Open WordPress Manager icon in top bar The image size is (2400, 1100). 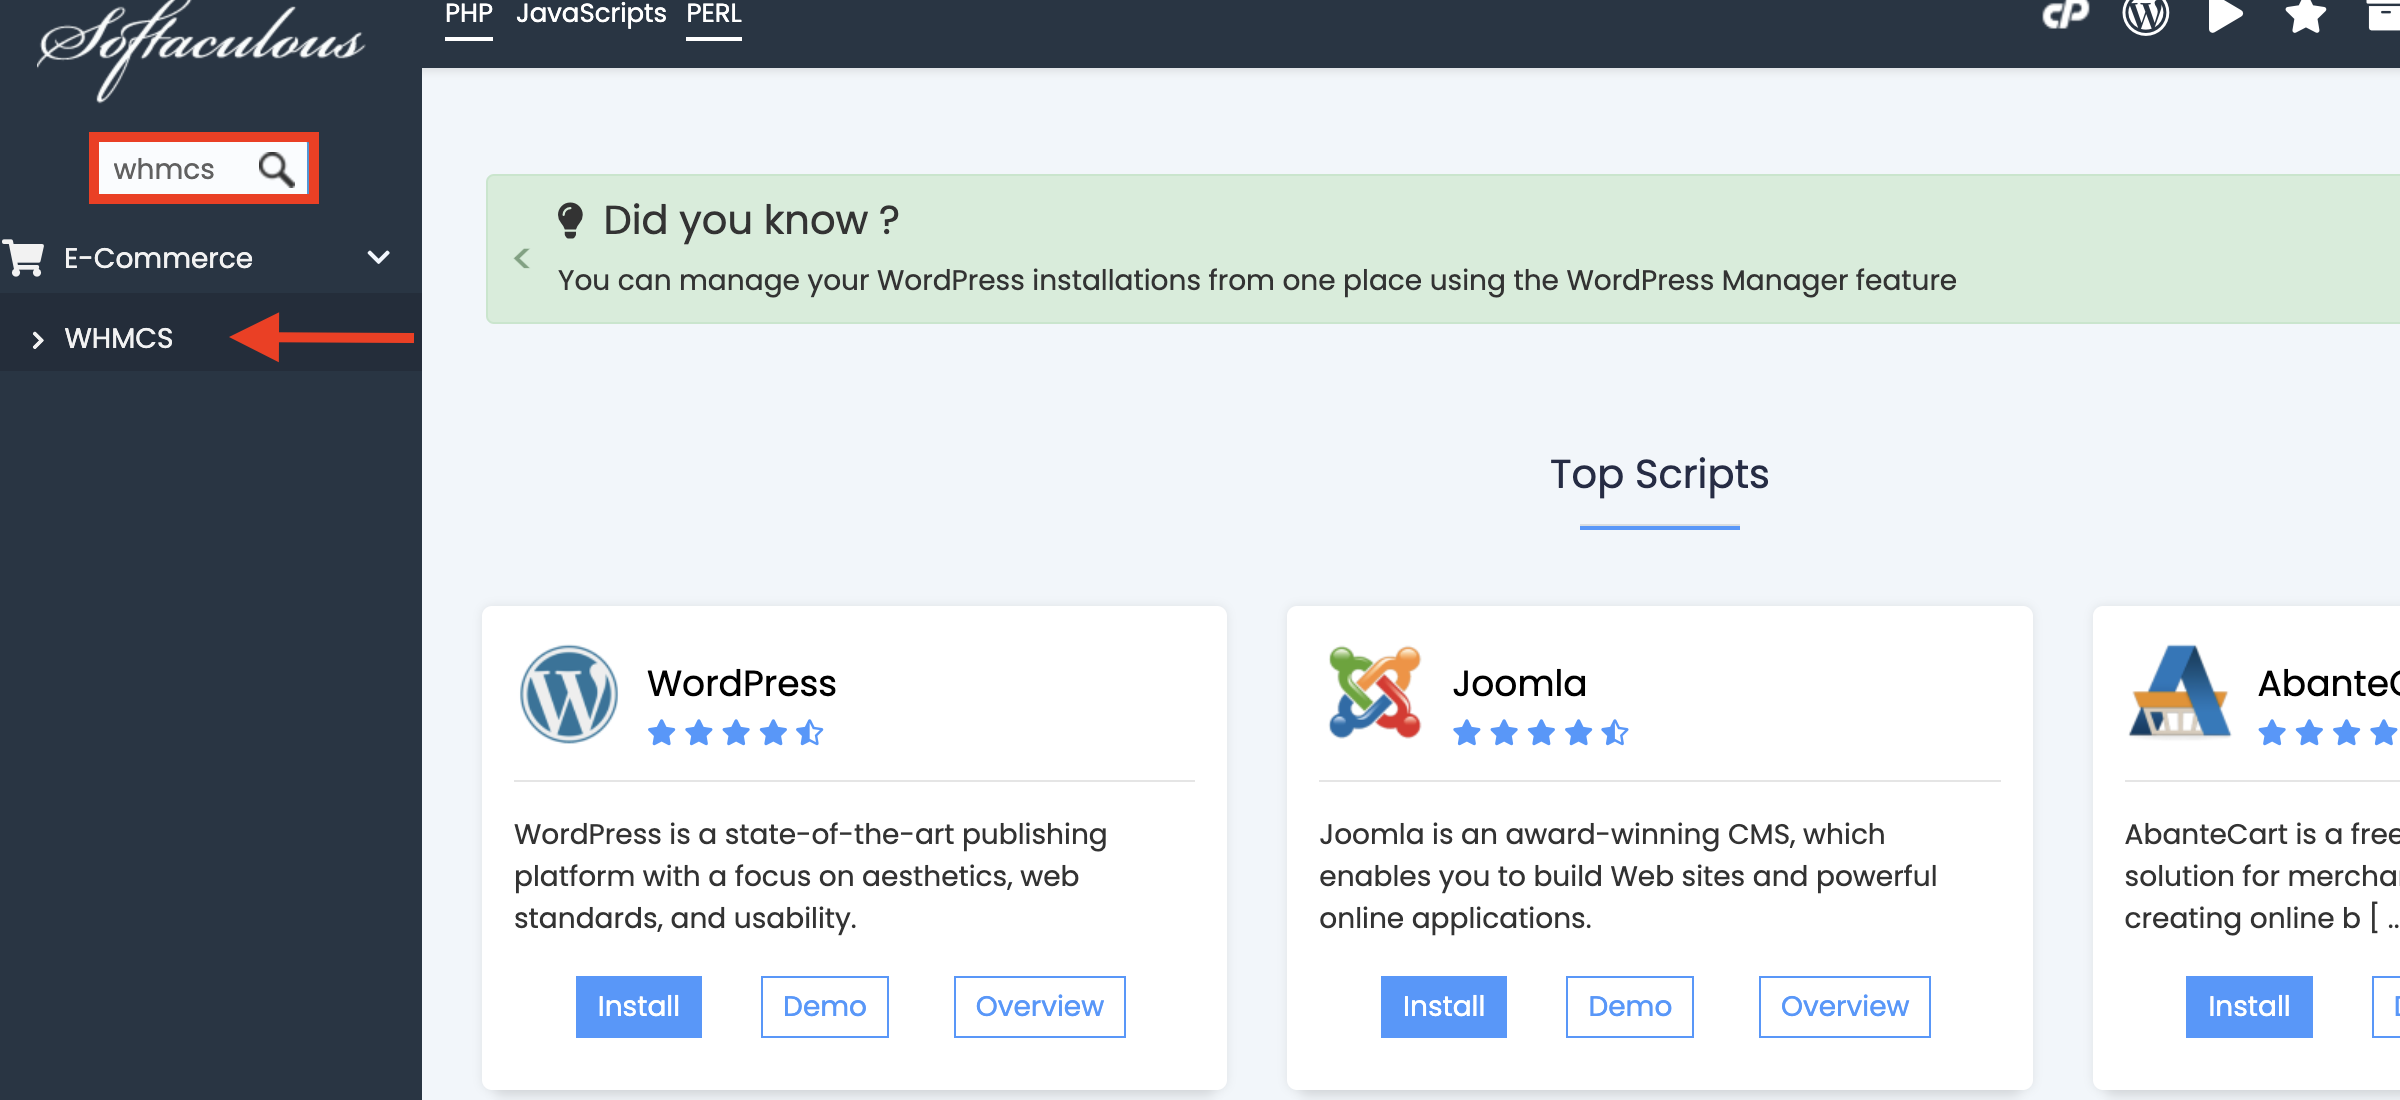(2145, 15)
